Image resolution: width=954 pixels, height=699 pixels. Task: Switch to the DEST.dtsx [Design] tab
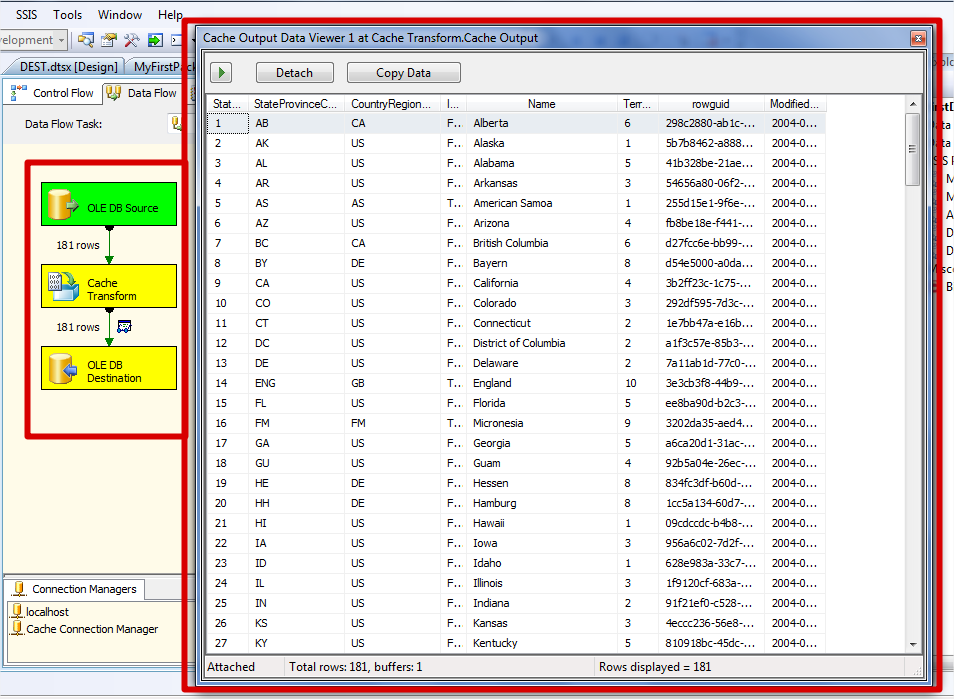[x=68, y=67]
